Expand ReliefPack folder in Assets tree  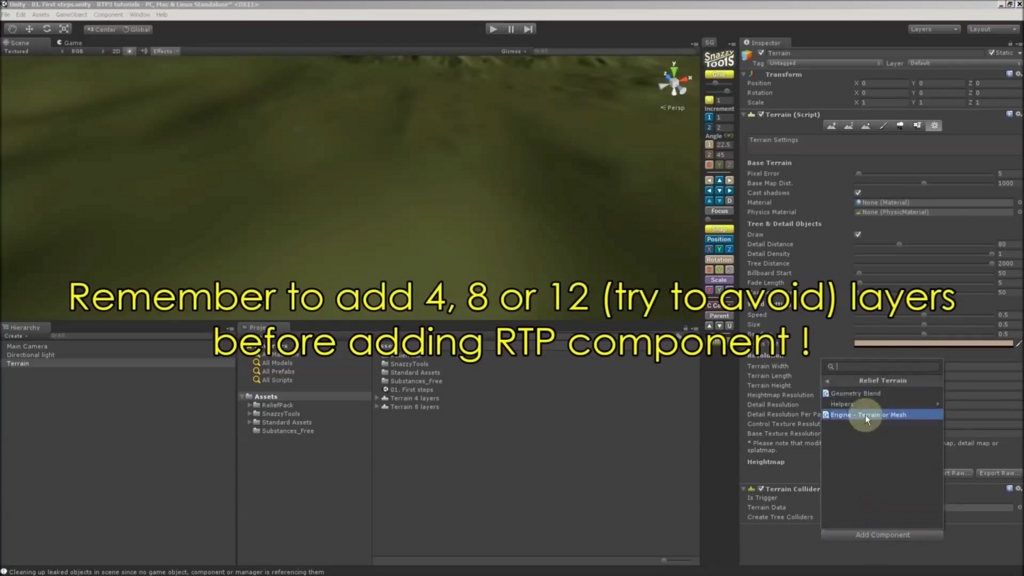tap(249, 405)
